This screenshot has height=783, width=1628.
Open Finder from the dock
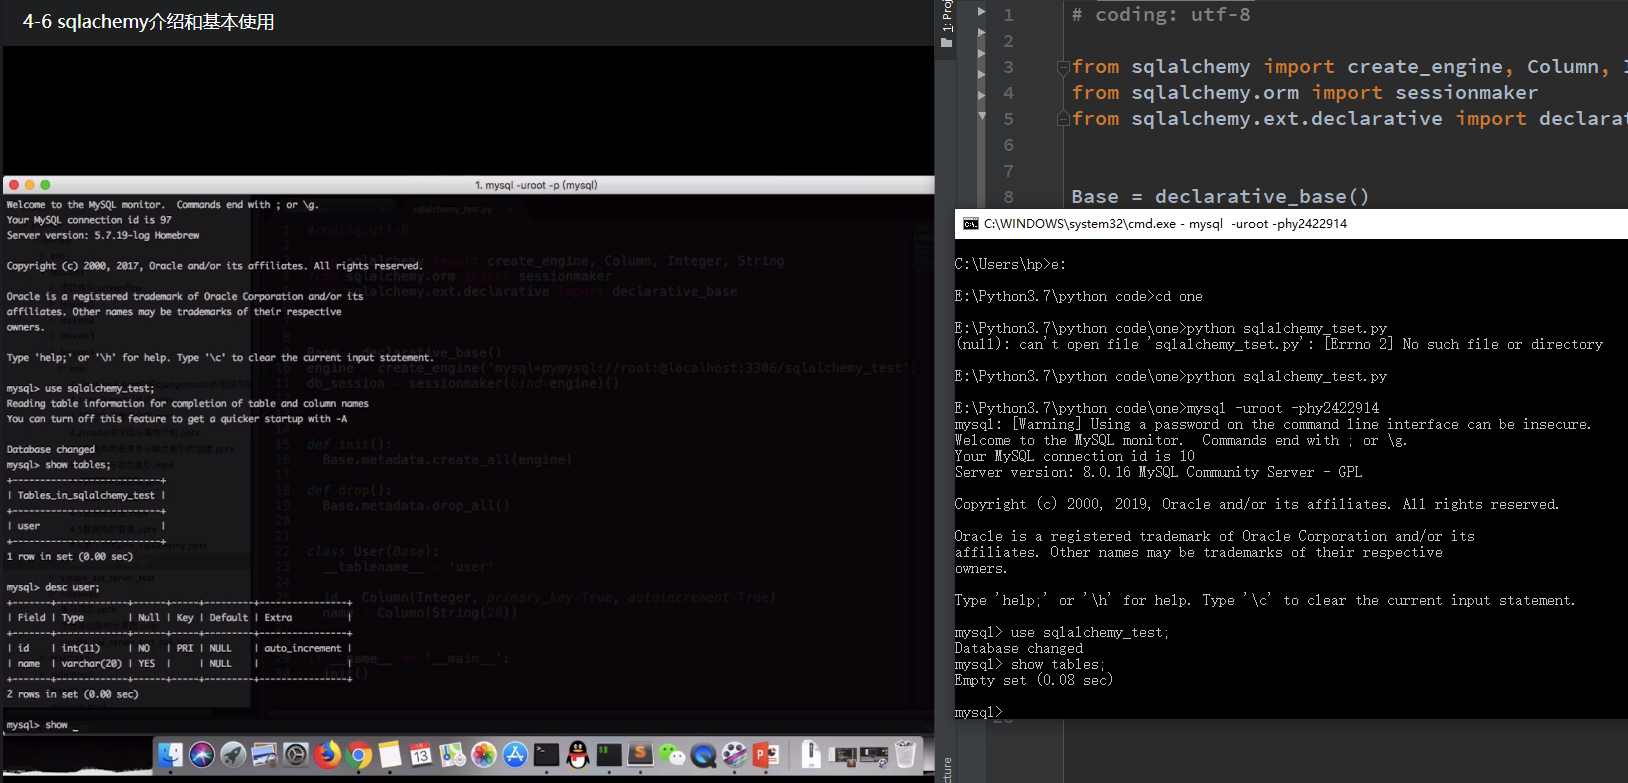point(171,754)
